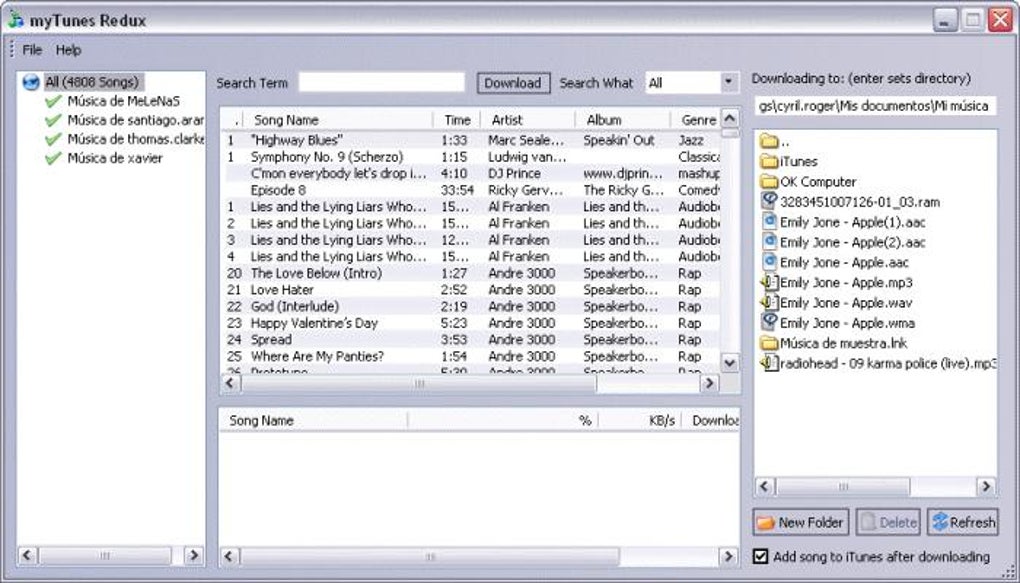
Task: Sort the song list by Time column
Action: (x=457, y=120)
